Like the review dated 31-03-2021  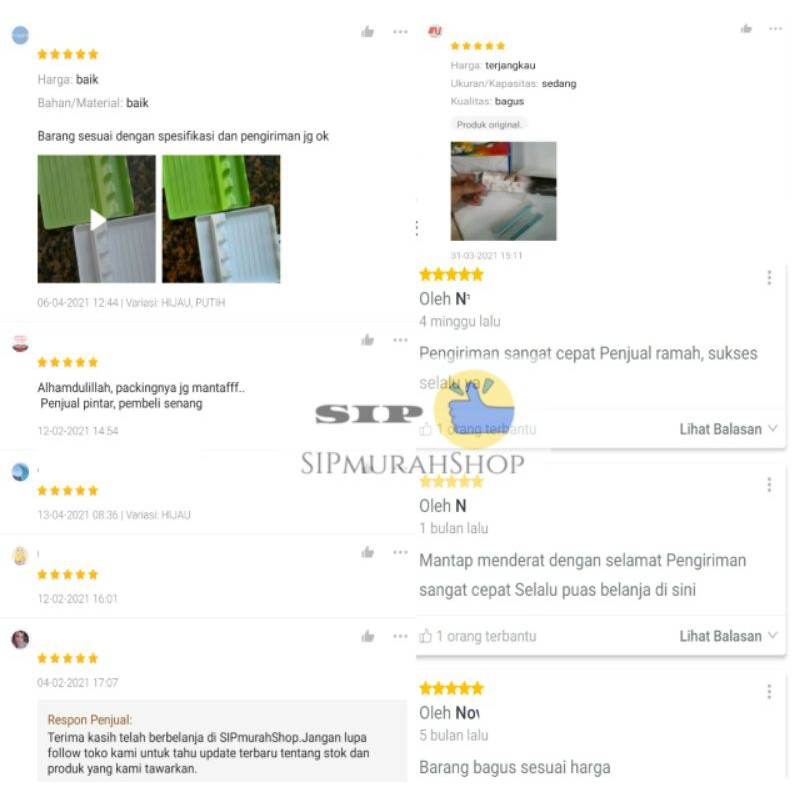pyautogui.click(x=746, y=29)
